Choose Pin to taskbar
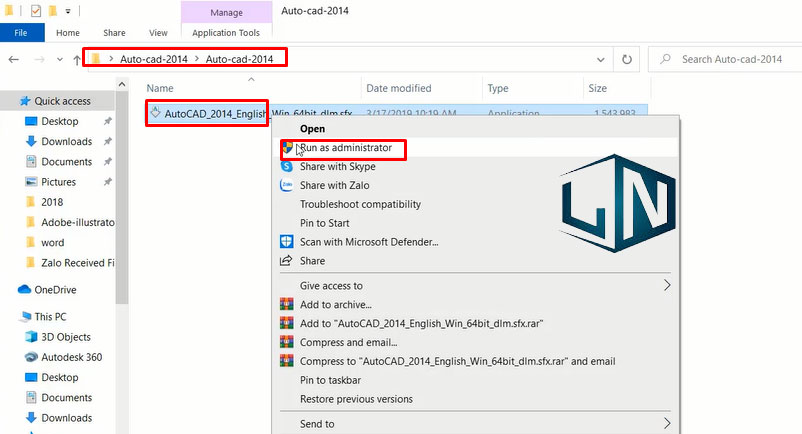 (x=330, y=380)
